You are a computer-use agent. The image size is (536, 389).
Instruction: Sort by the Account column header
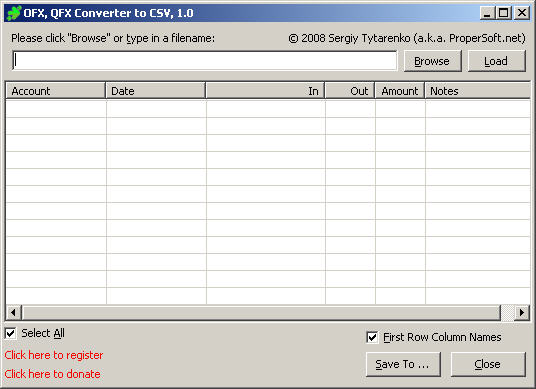click(x=55, y=91)
